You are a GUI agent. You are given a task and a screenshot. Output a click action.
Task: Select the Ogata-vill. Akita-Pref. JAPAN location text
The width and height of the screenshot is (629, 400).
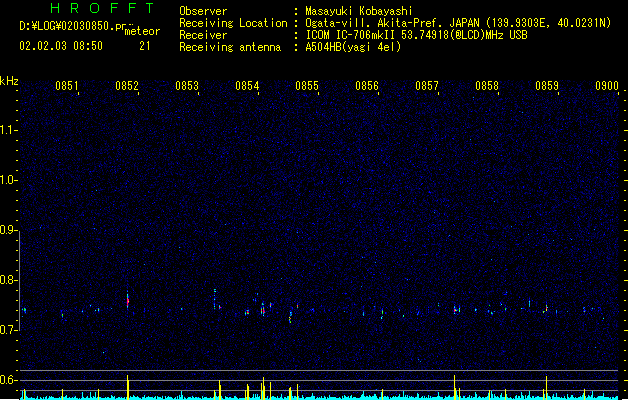point(458,23)
